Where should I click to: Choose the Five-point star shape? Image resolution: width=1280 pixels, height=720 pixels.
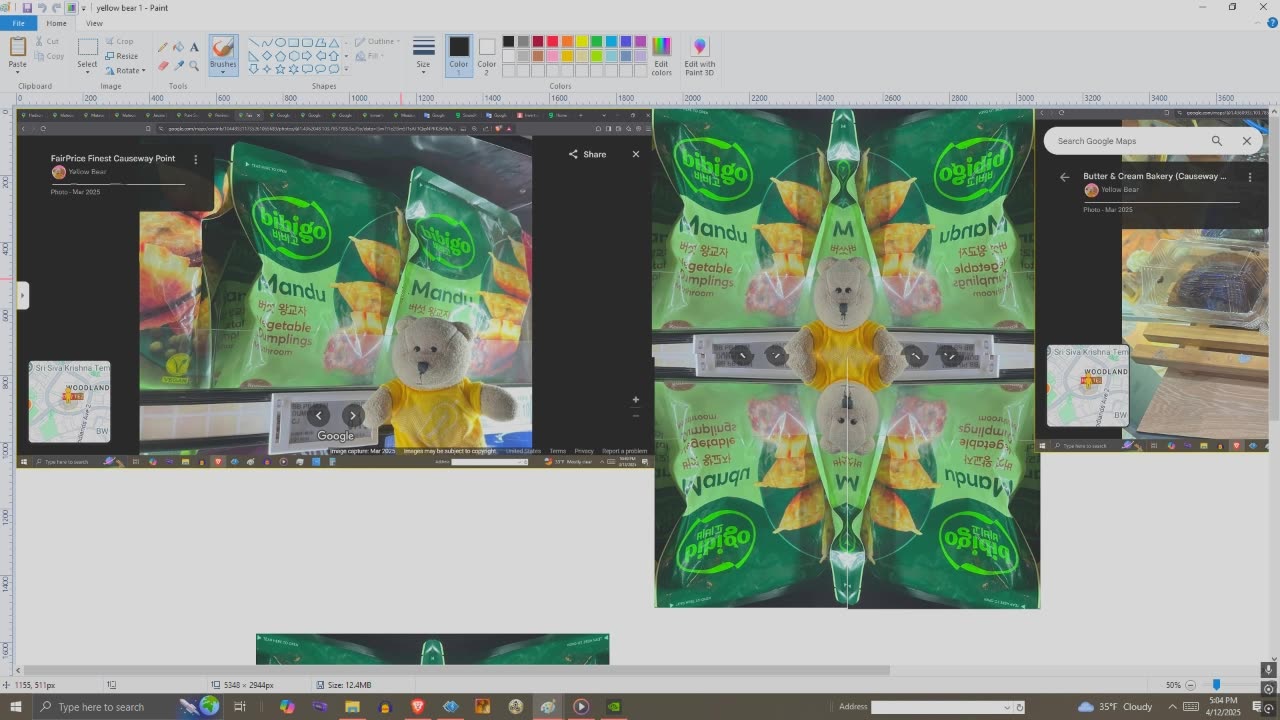[x=280, y=69]
